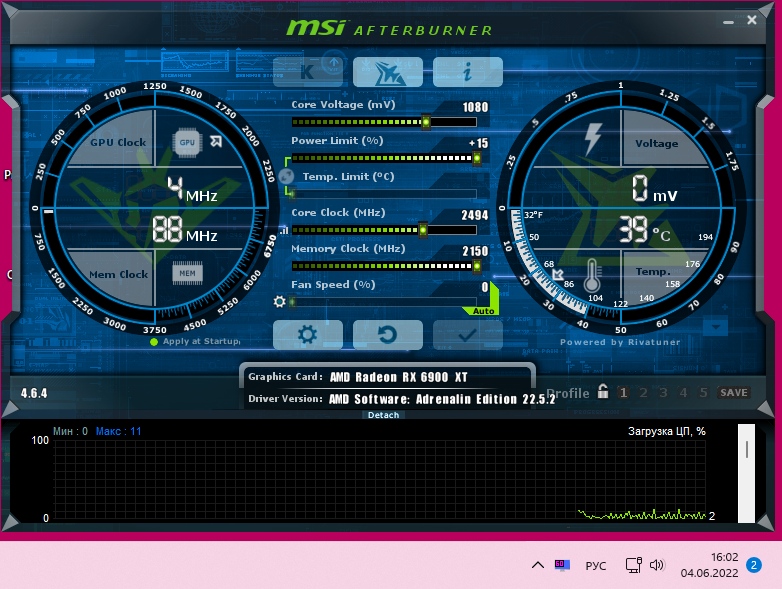
Task: Detach the monitoring graph panel
Action: (x=383, y=415)
